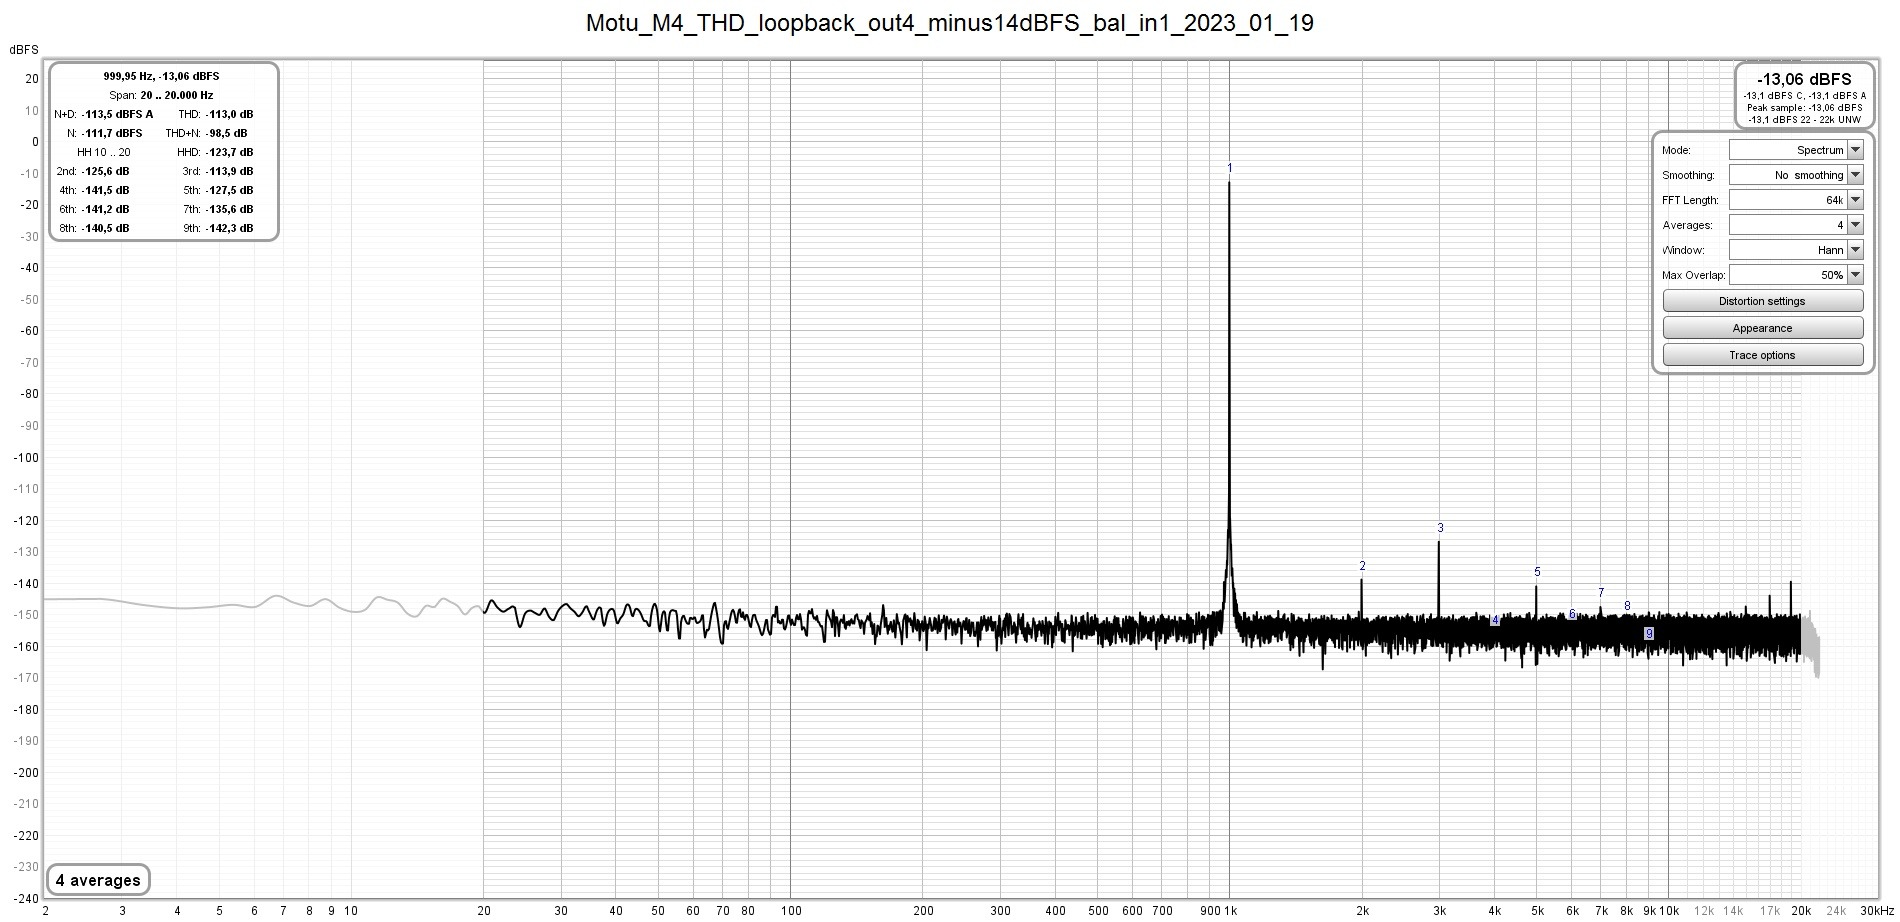Image resolution: width=1900 pixels, height=922 pixels.
Task: Click harmonic marker 2 on the graph
Action: tap(1362, 566)
